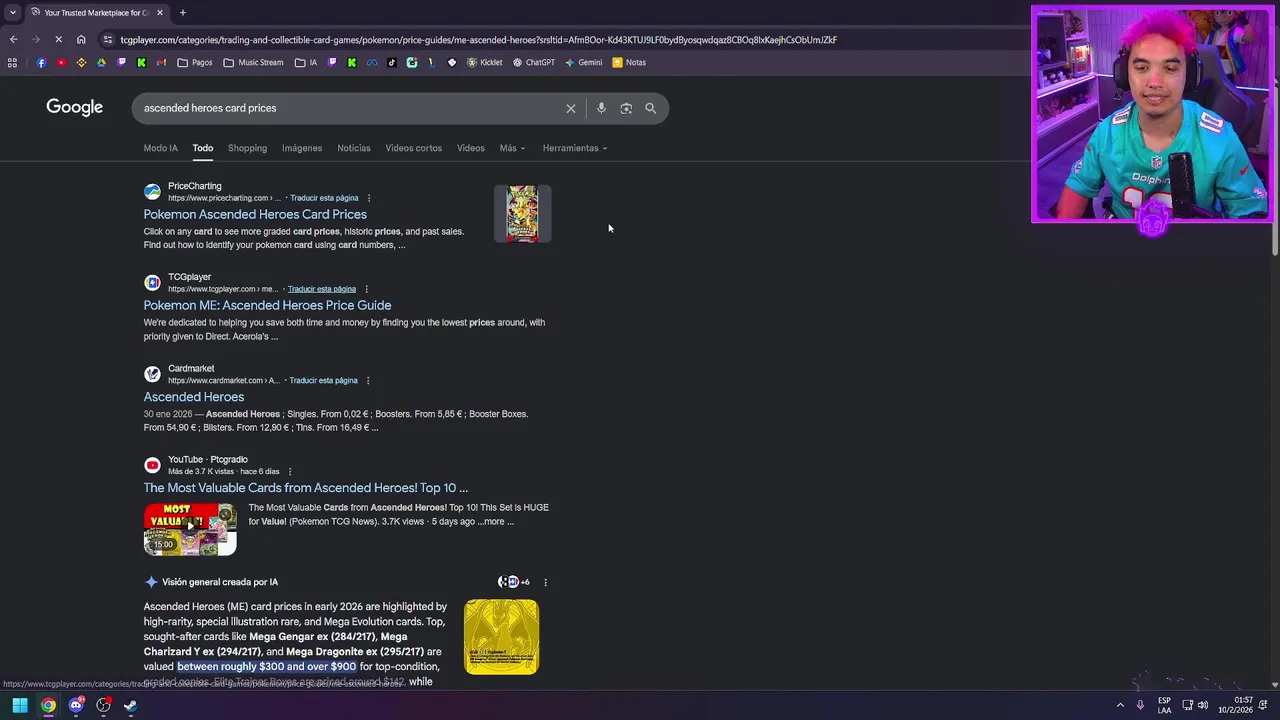This screenshot has width=1280, height=720.
Task: Switch to Noticias results tab
Action: point(354,148)
